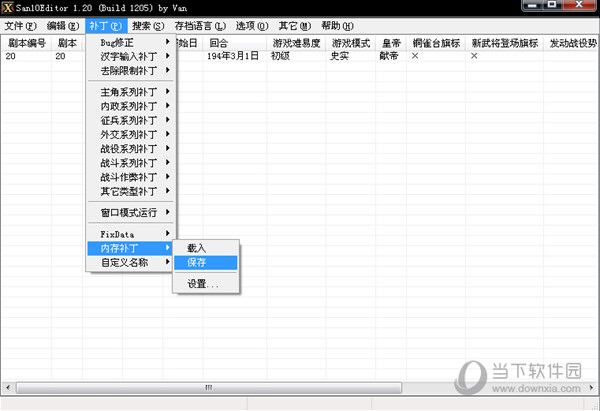Expand the 内政系列补丁 submenu
This screenshot has height=411, width=600.
130,106
